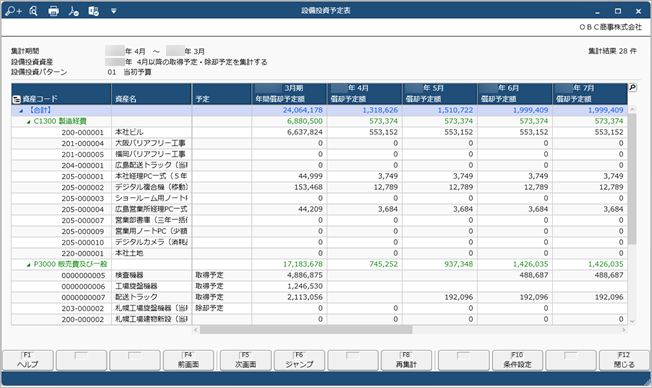652x388 pixels.
Task: Click the 年 7月 償却予定額 column header
Action: point(590,94)
